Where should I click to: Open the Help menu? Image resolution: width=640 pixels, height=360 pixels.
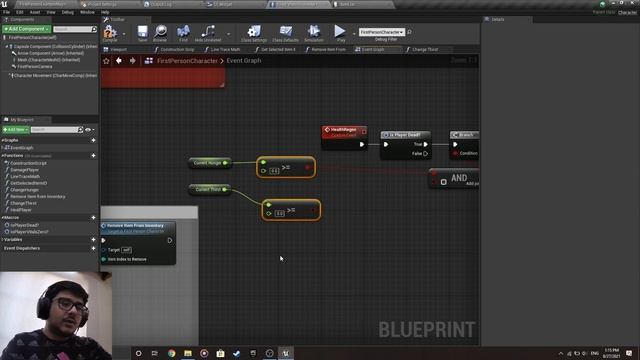pos(105,12)
